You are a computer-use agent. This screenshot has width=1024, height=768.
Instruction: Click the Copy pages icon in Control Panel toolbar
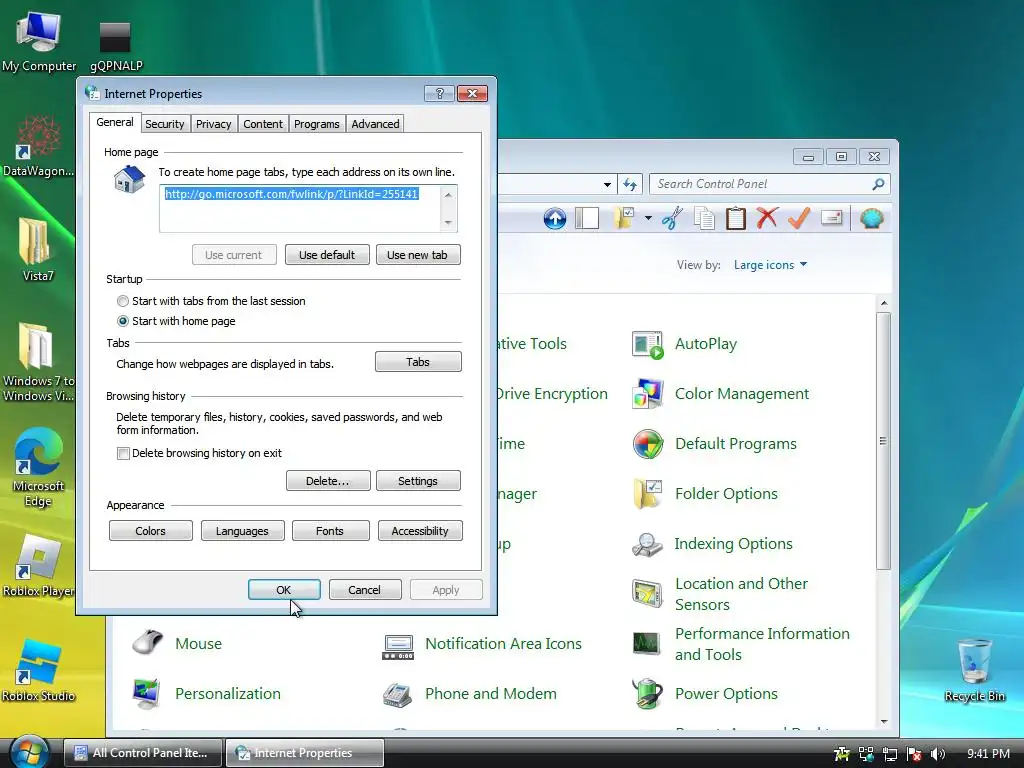coord(704,218)
